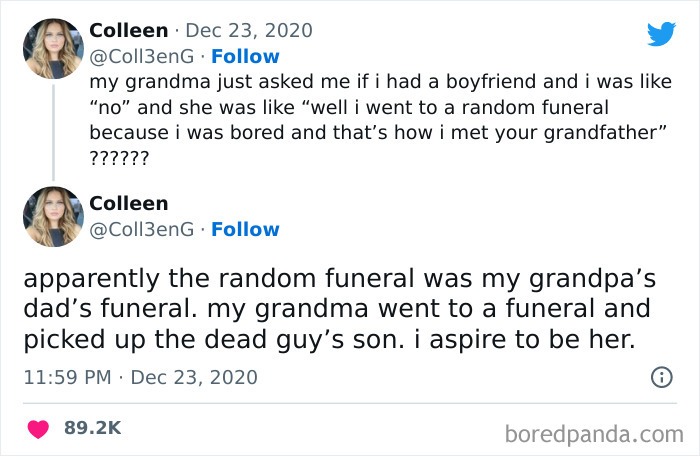Click the Colleen name on the reply tweet
Screen dimensions: 700x456
pos(128,204)
